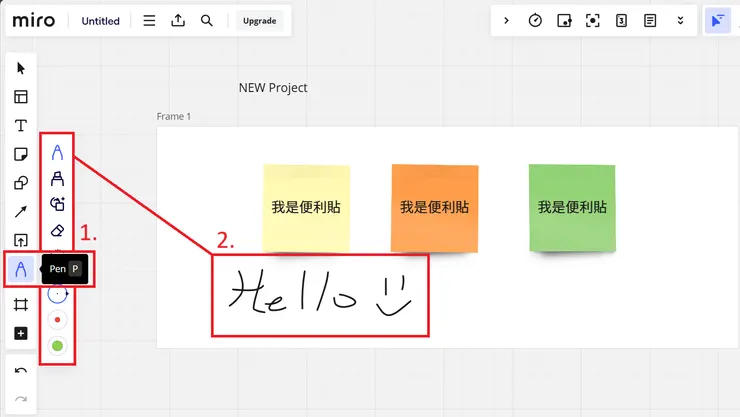740x417 pixels.
Task: Open more apps plus button
Action: pos(21,334)
